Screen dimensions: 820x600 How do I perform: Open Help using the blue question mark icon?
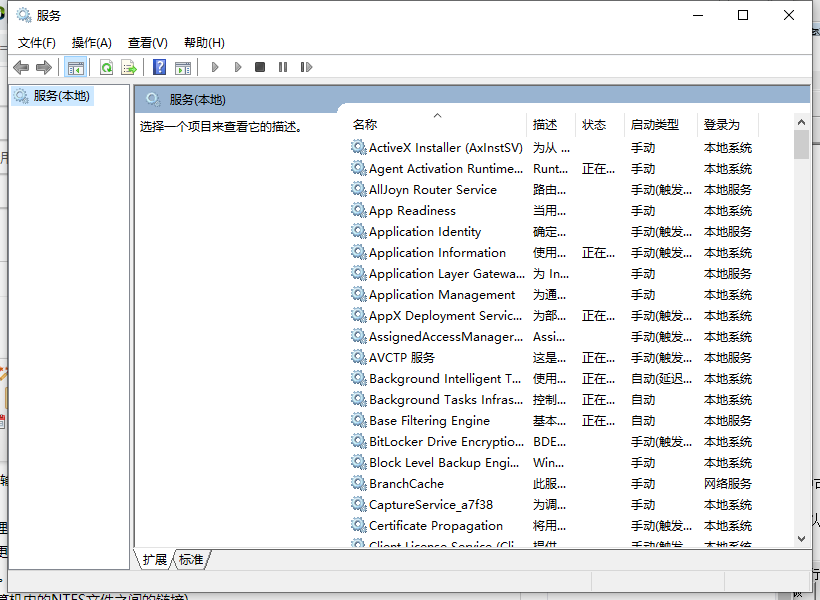point(161,66)
